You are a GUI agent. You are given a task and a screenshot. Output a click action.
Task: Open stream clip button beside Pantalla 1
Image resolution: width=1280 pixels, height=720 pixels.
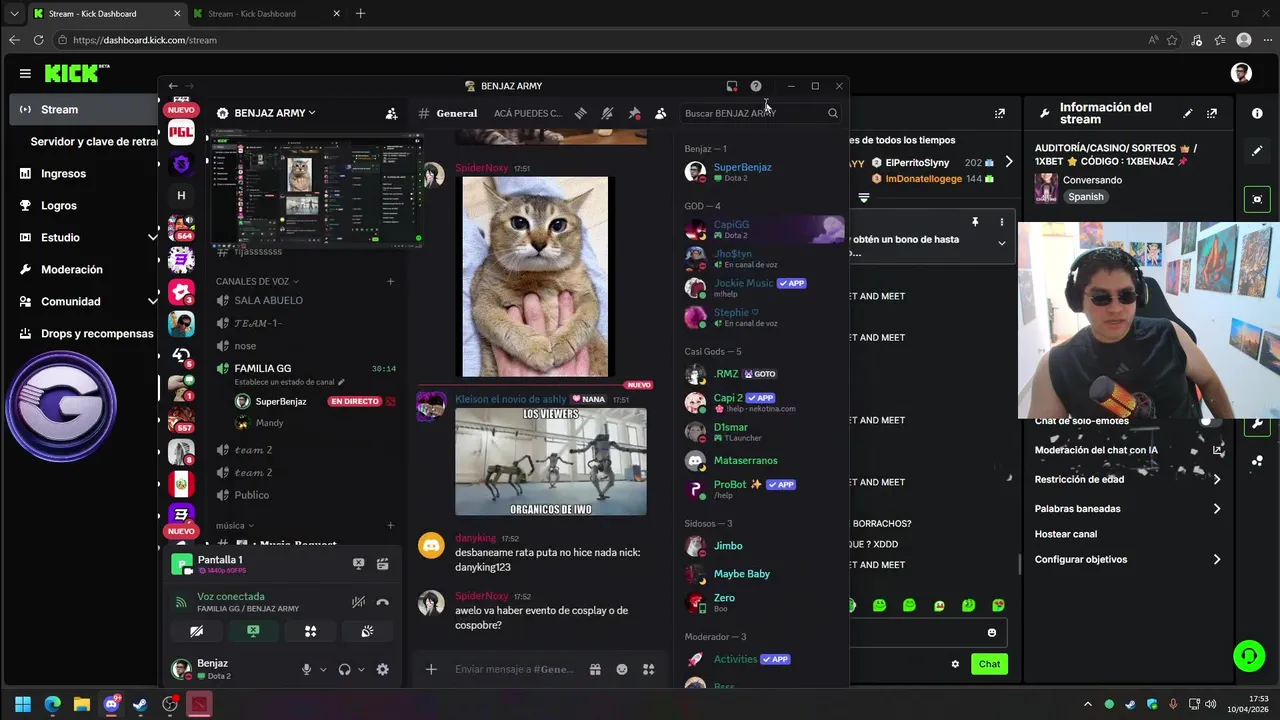pos(382,564)
